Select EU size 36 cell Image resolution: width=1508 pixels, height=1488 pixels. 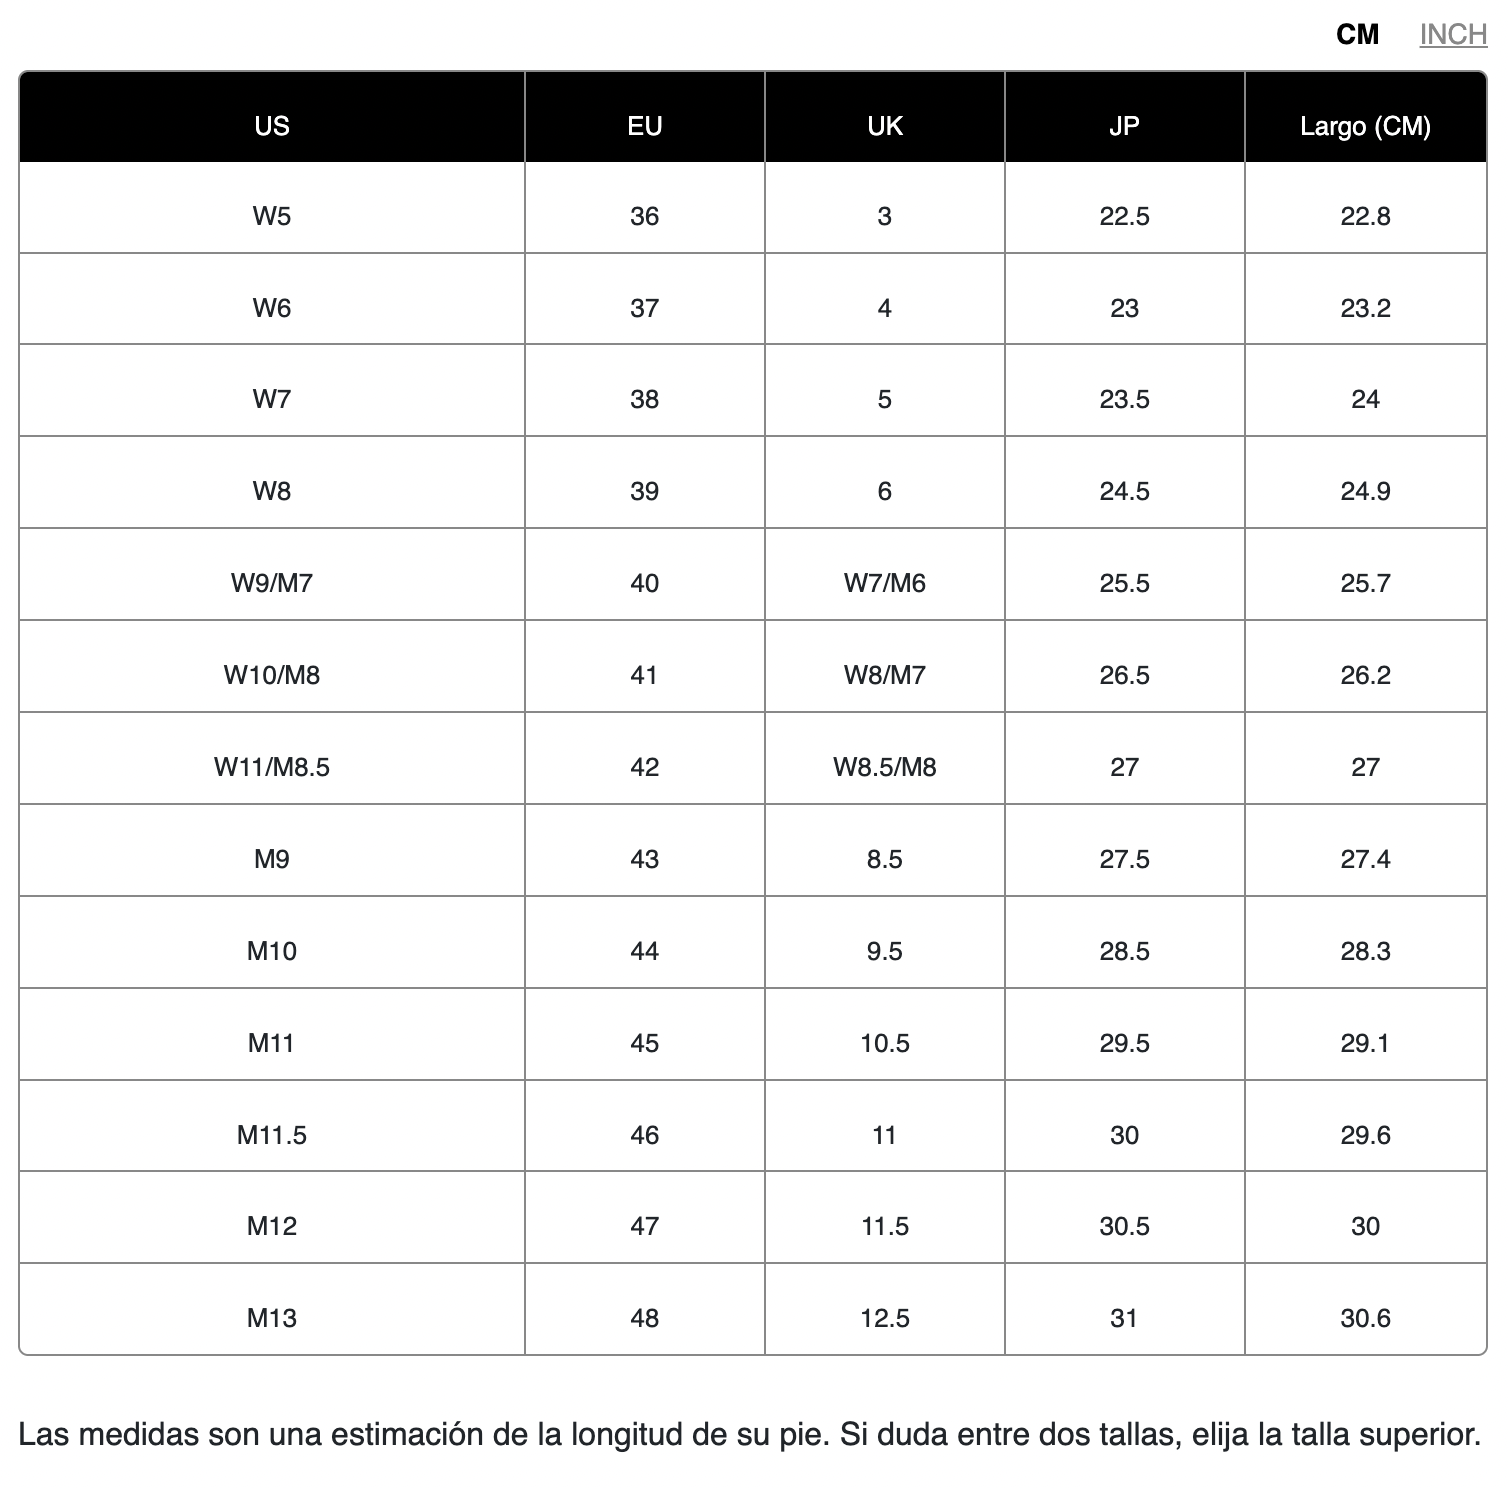click(644, 216)
